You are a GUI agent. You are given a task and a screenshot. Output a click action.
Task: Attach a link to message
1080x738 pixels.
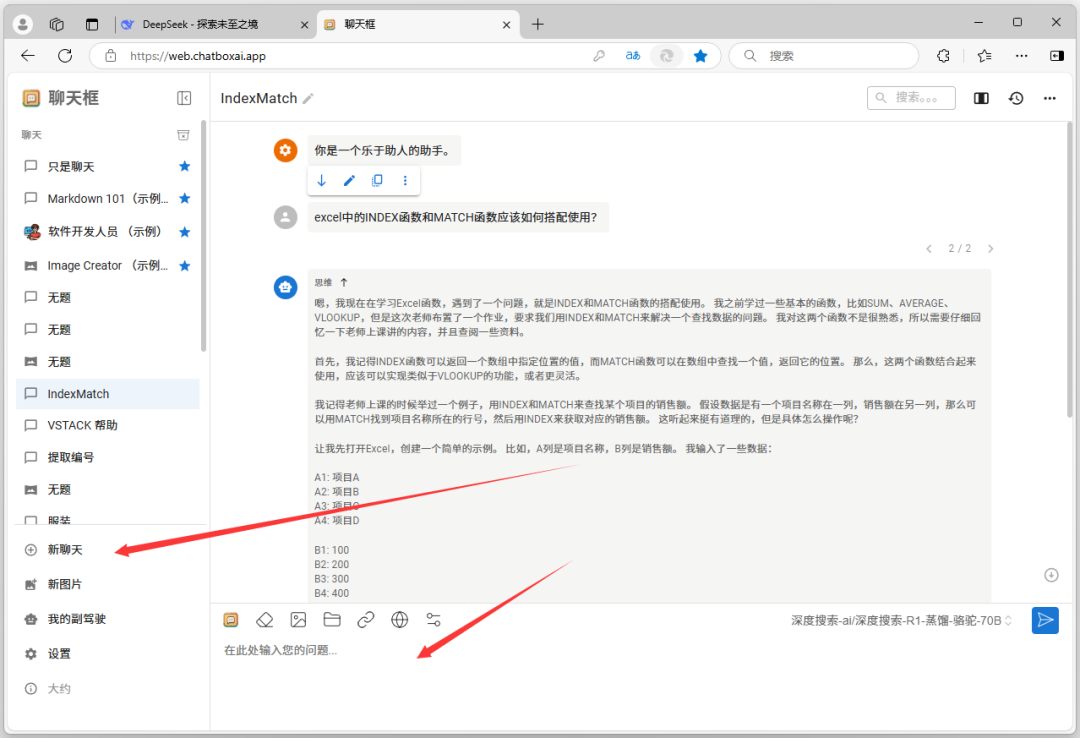(x=366, y=620)
